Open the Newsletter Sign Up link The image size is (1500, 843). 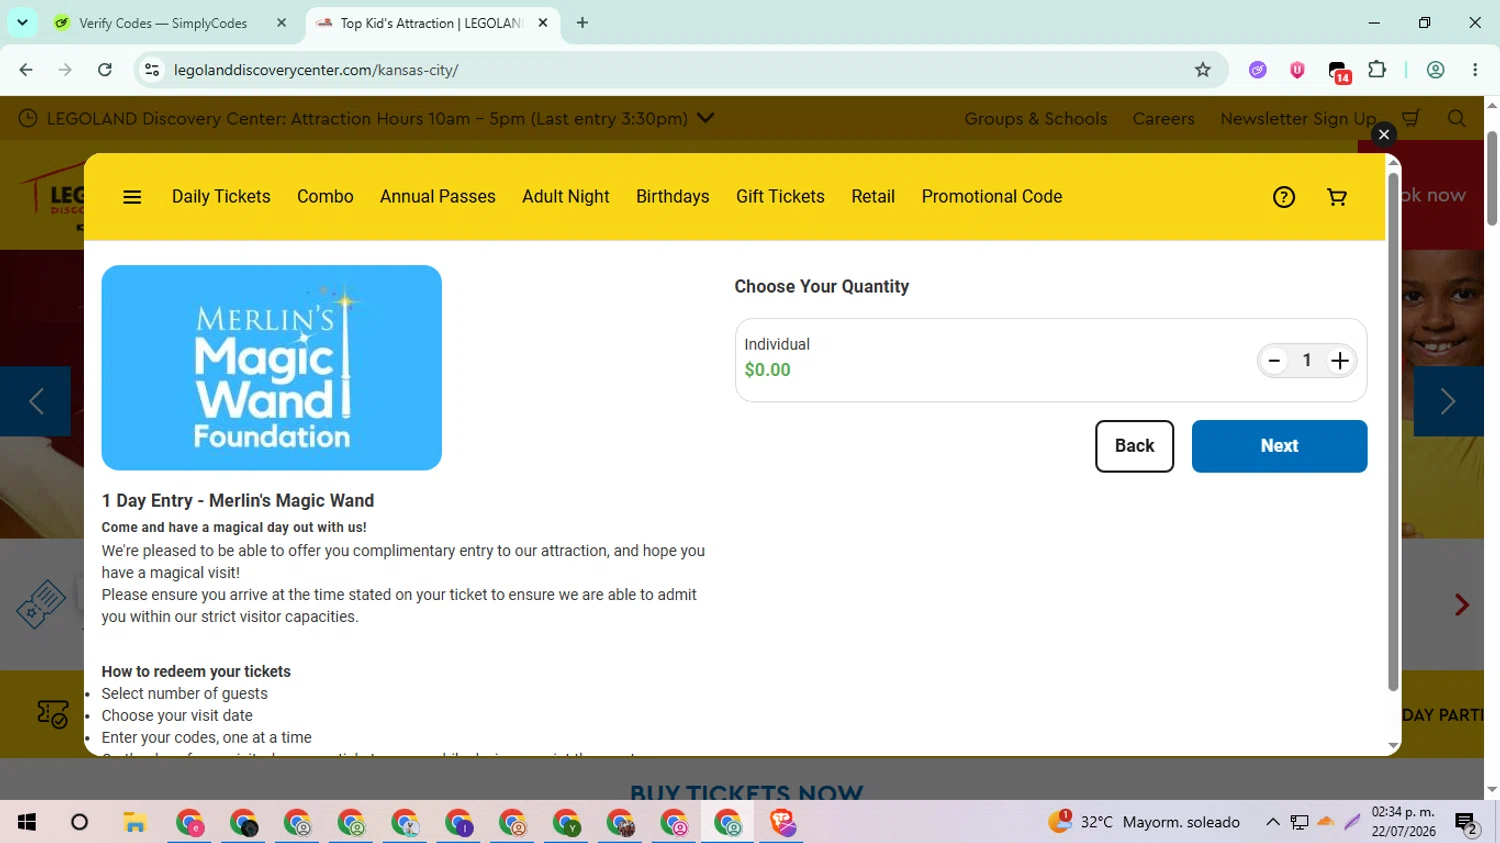point(1298,118)
